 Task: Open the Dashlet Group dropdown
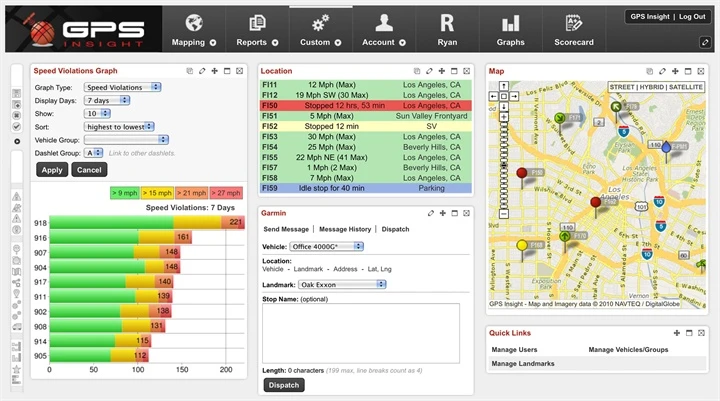pyautogui.click(x=94, y=153)
